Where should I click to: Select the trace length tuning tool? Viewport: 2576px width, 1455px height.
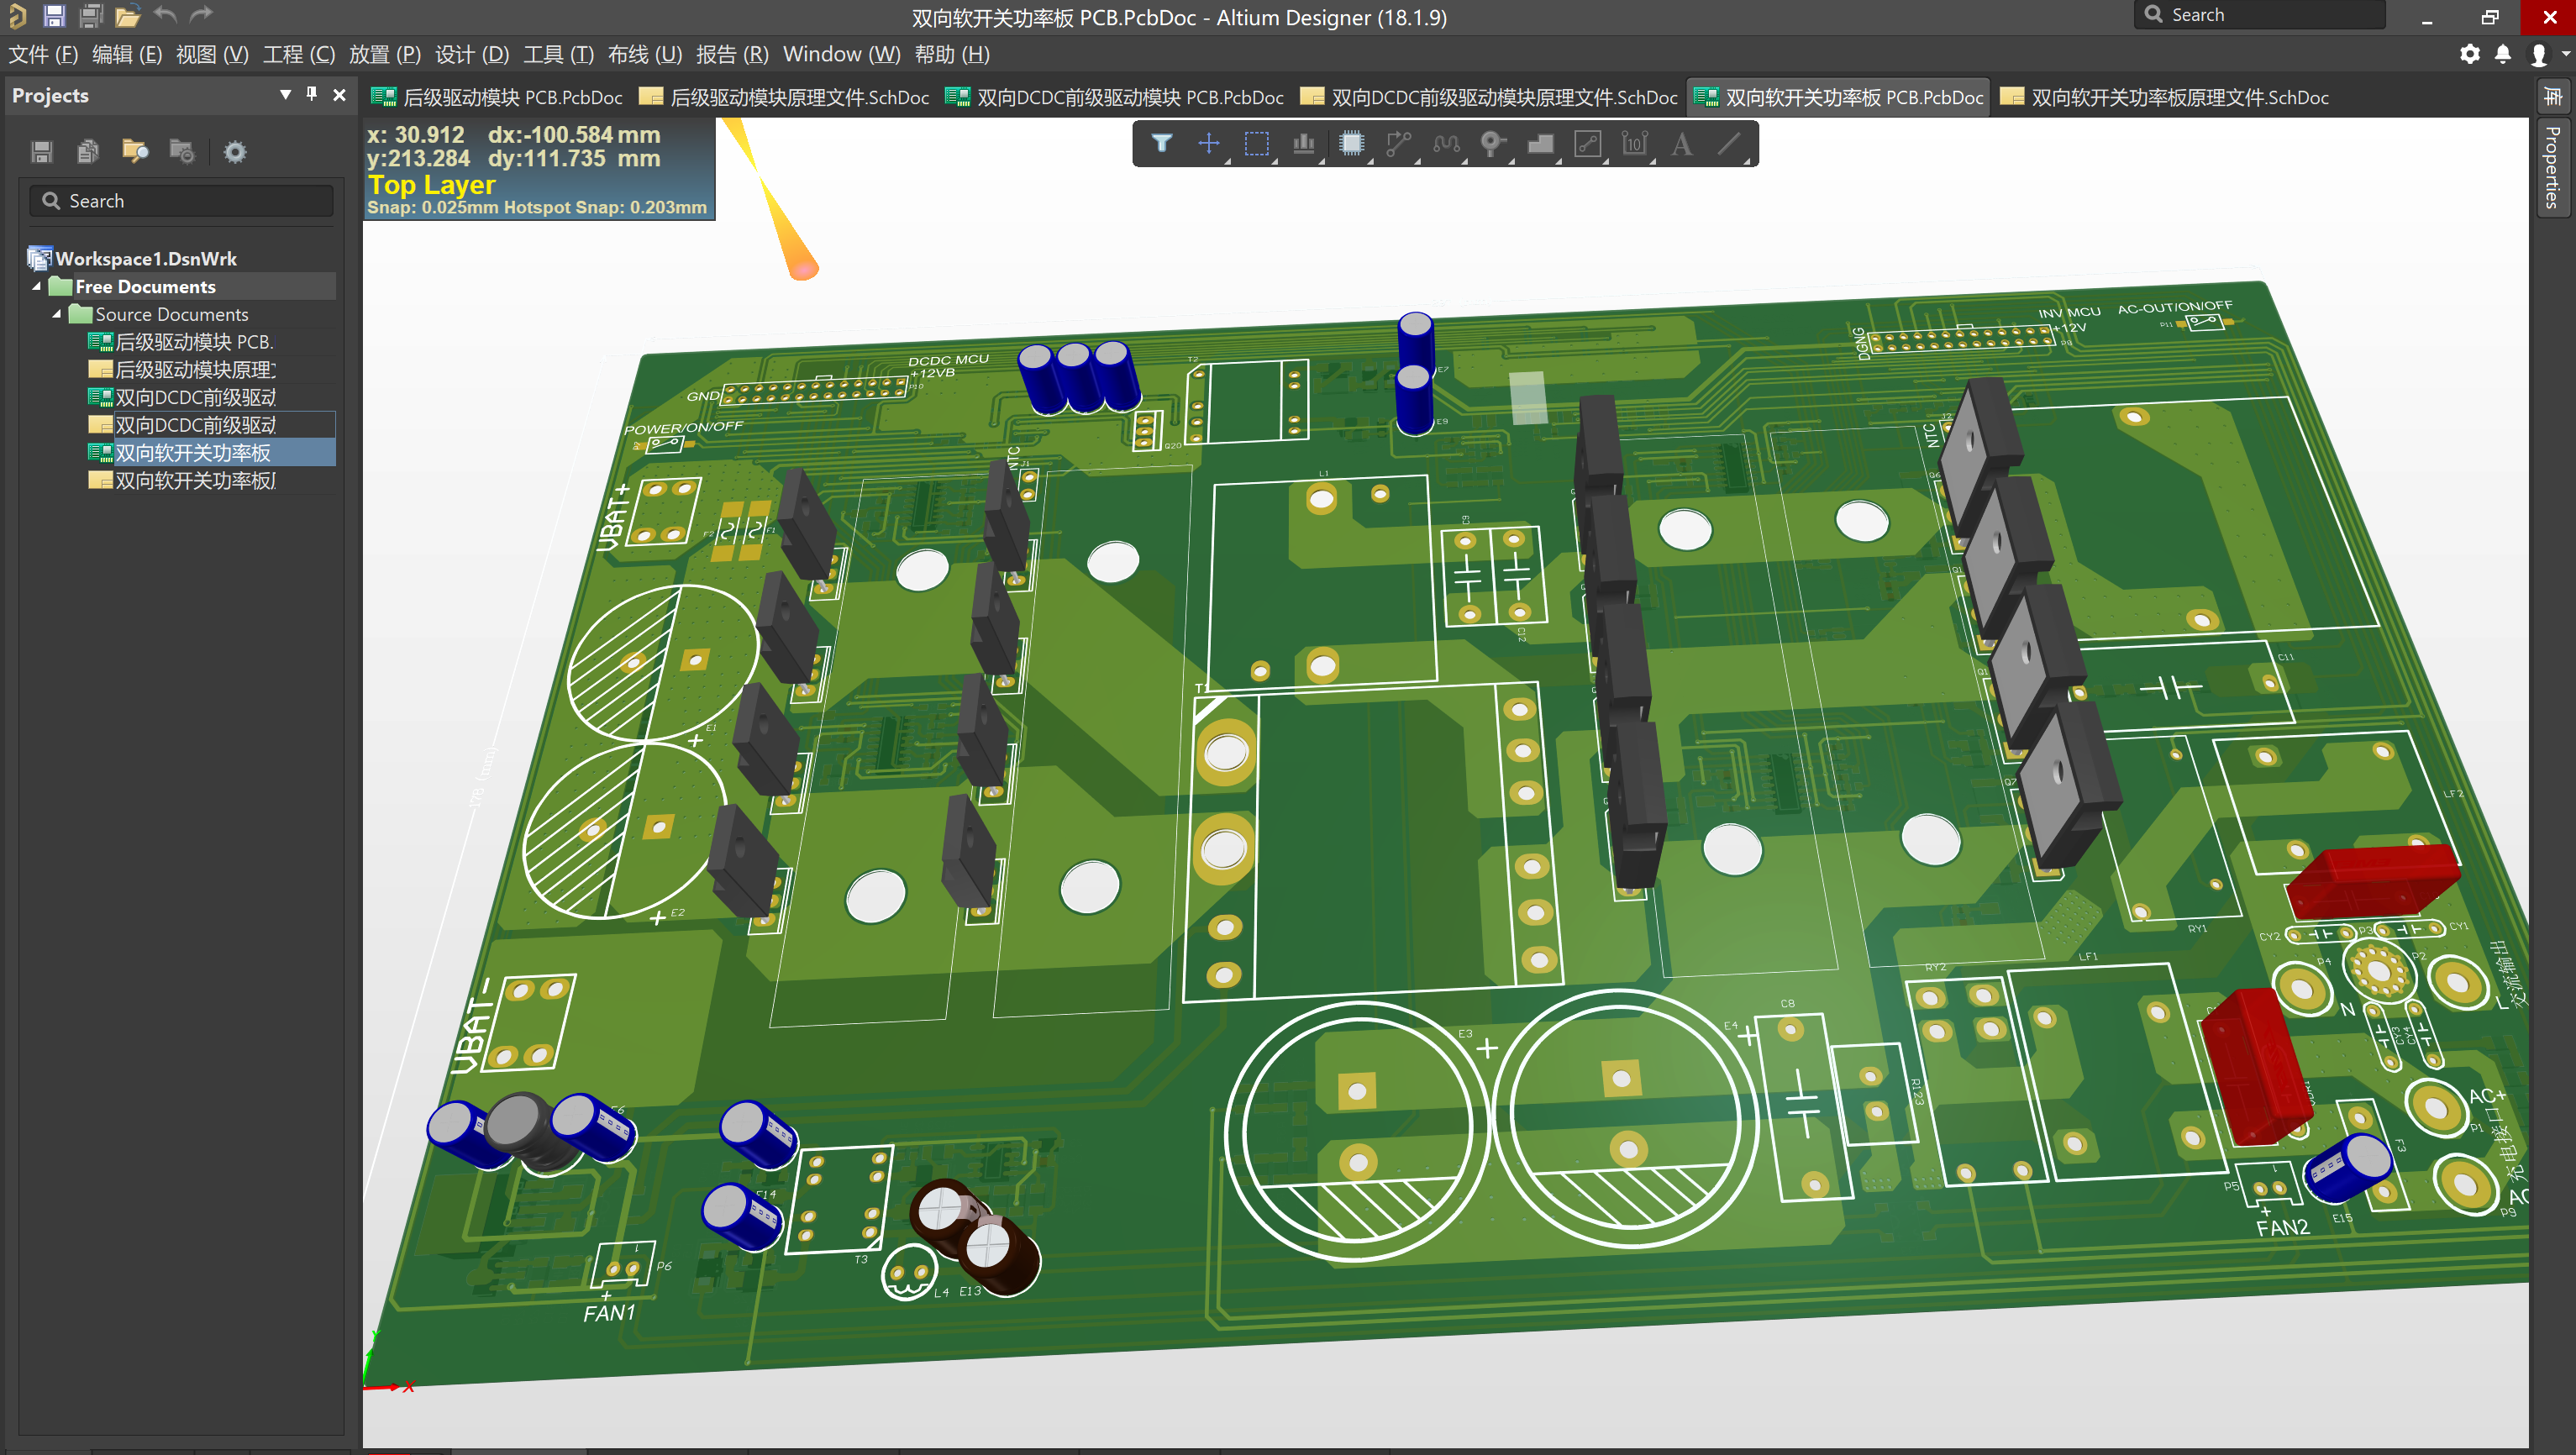(1446, 144)
